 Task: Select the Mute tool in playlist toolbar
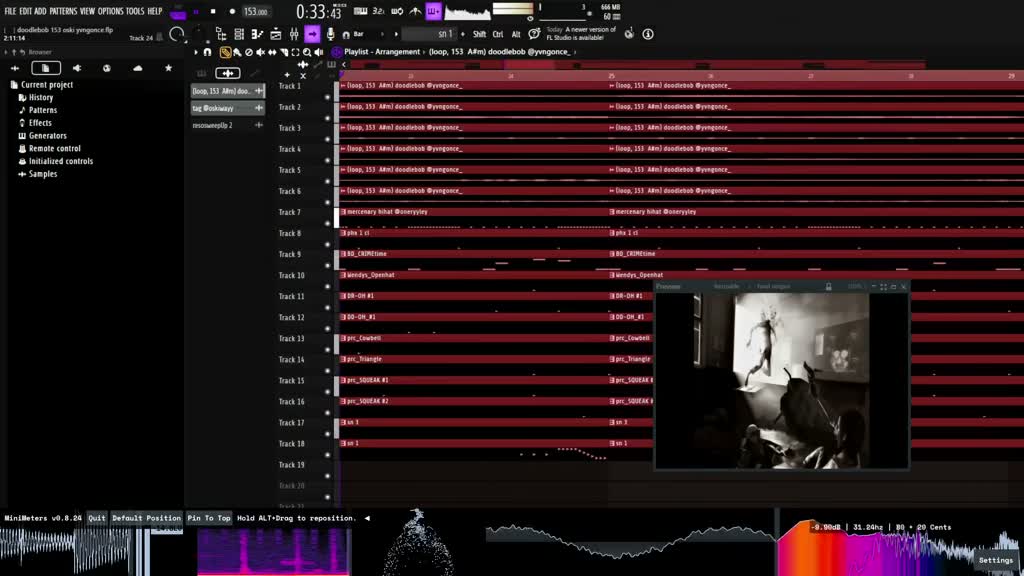[261, 52]
